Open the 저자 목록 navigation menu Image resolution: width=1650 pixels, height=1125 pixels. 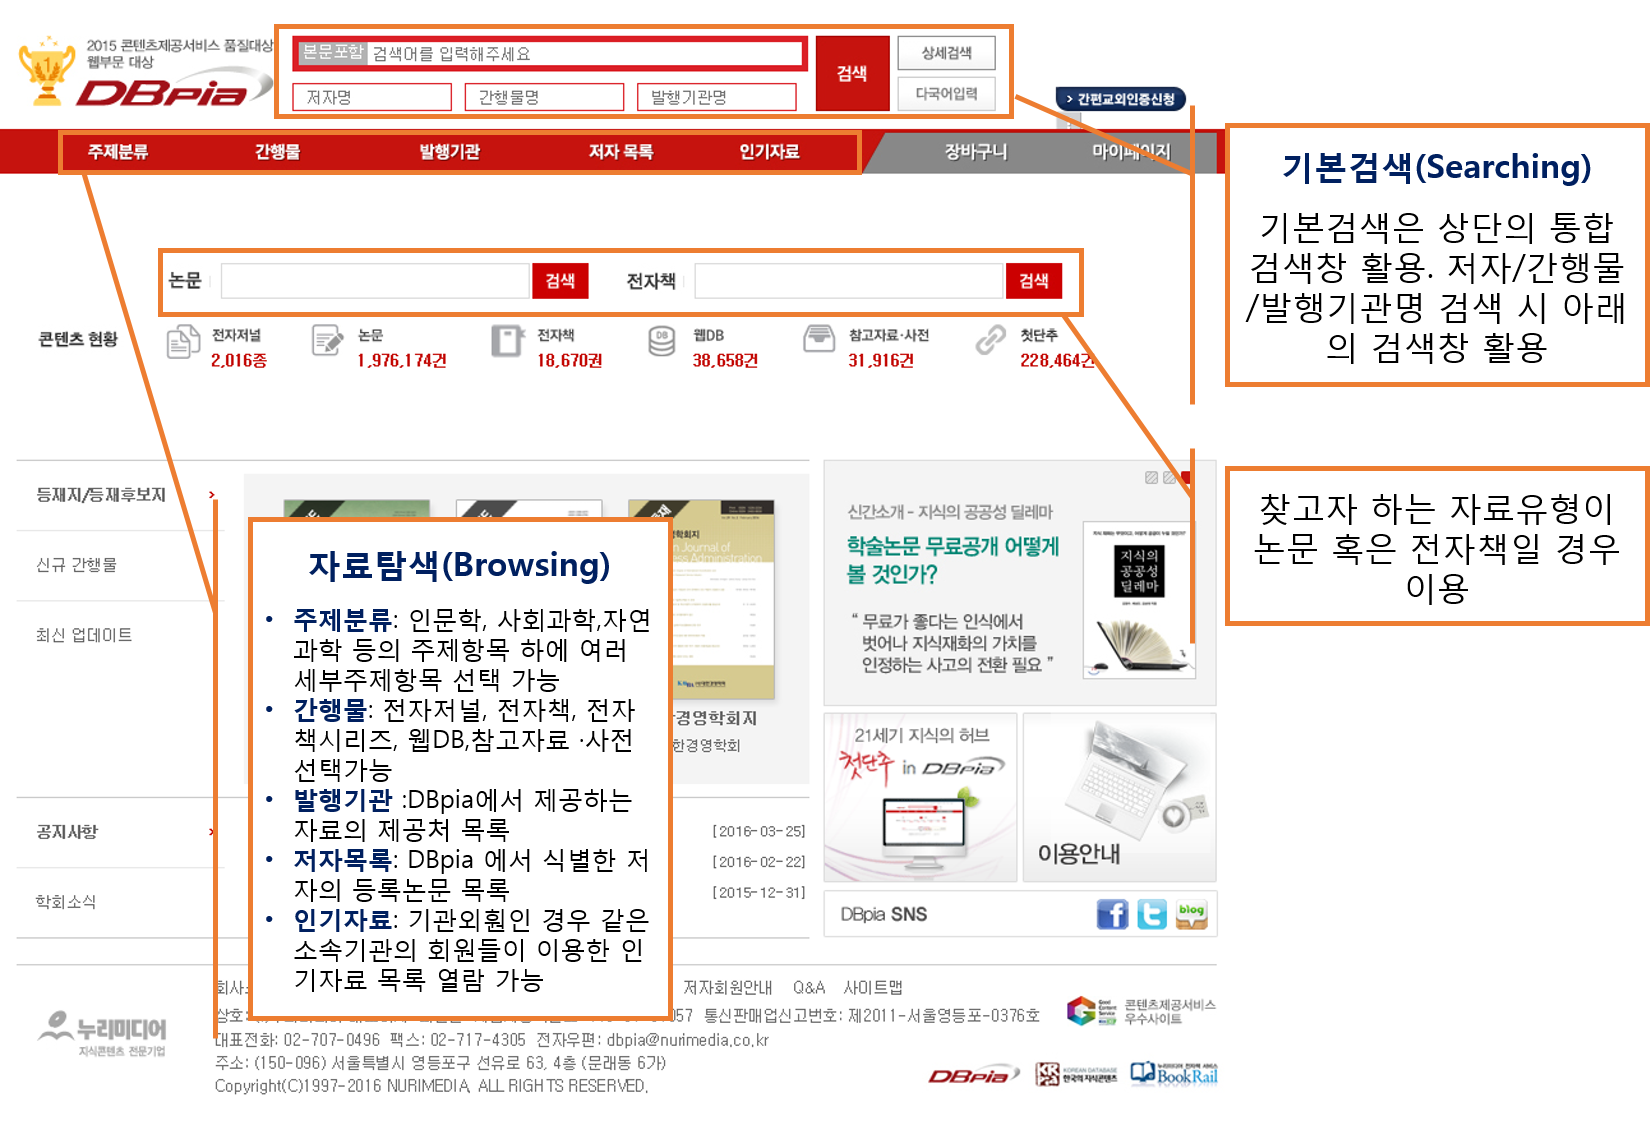[x=621, y=152]
